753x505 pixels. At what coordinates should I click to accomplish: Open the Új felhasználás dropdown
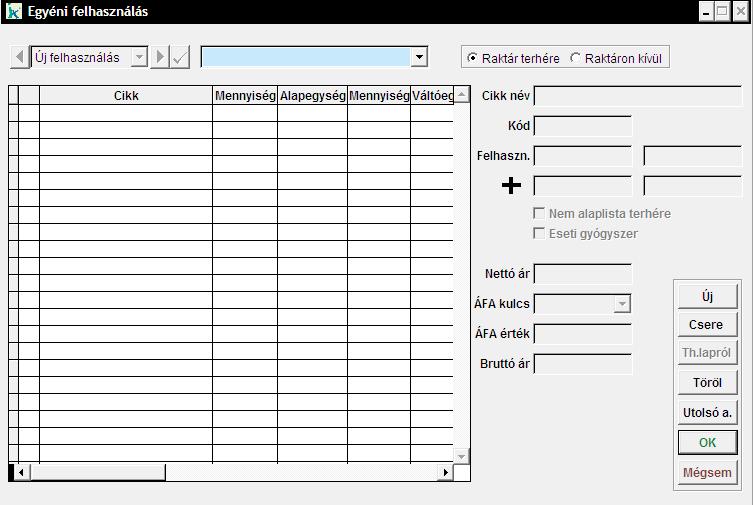[139, 58]
